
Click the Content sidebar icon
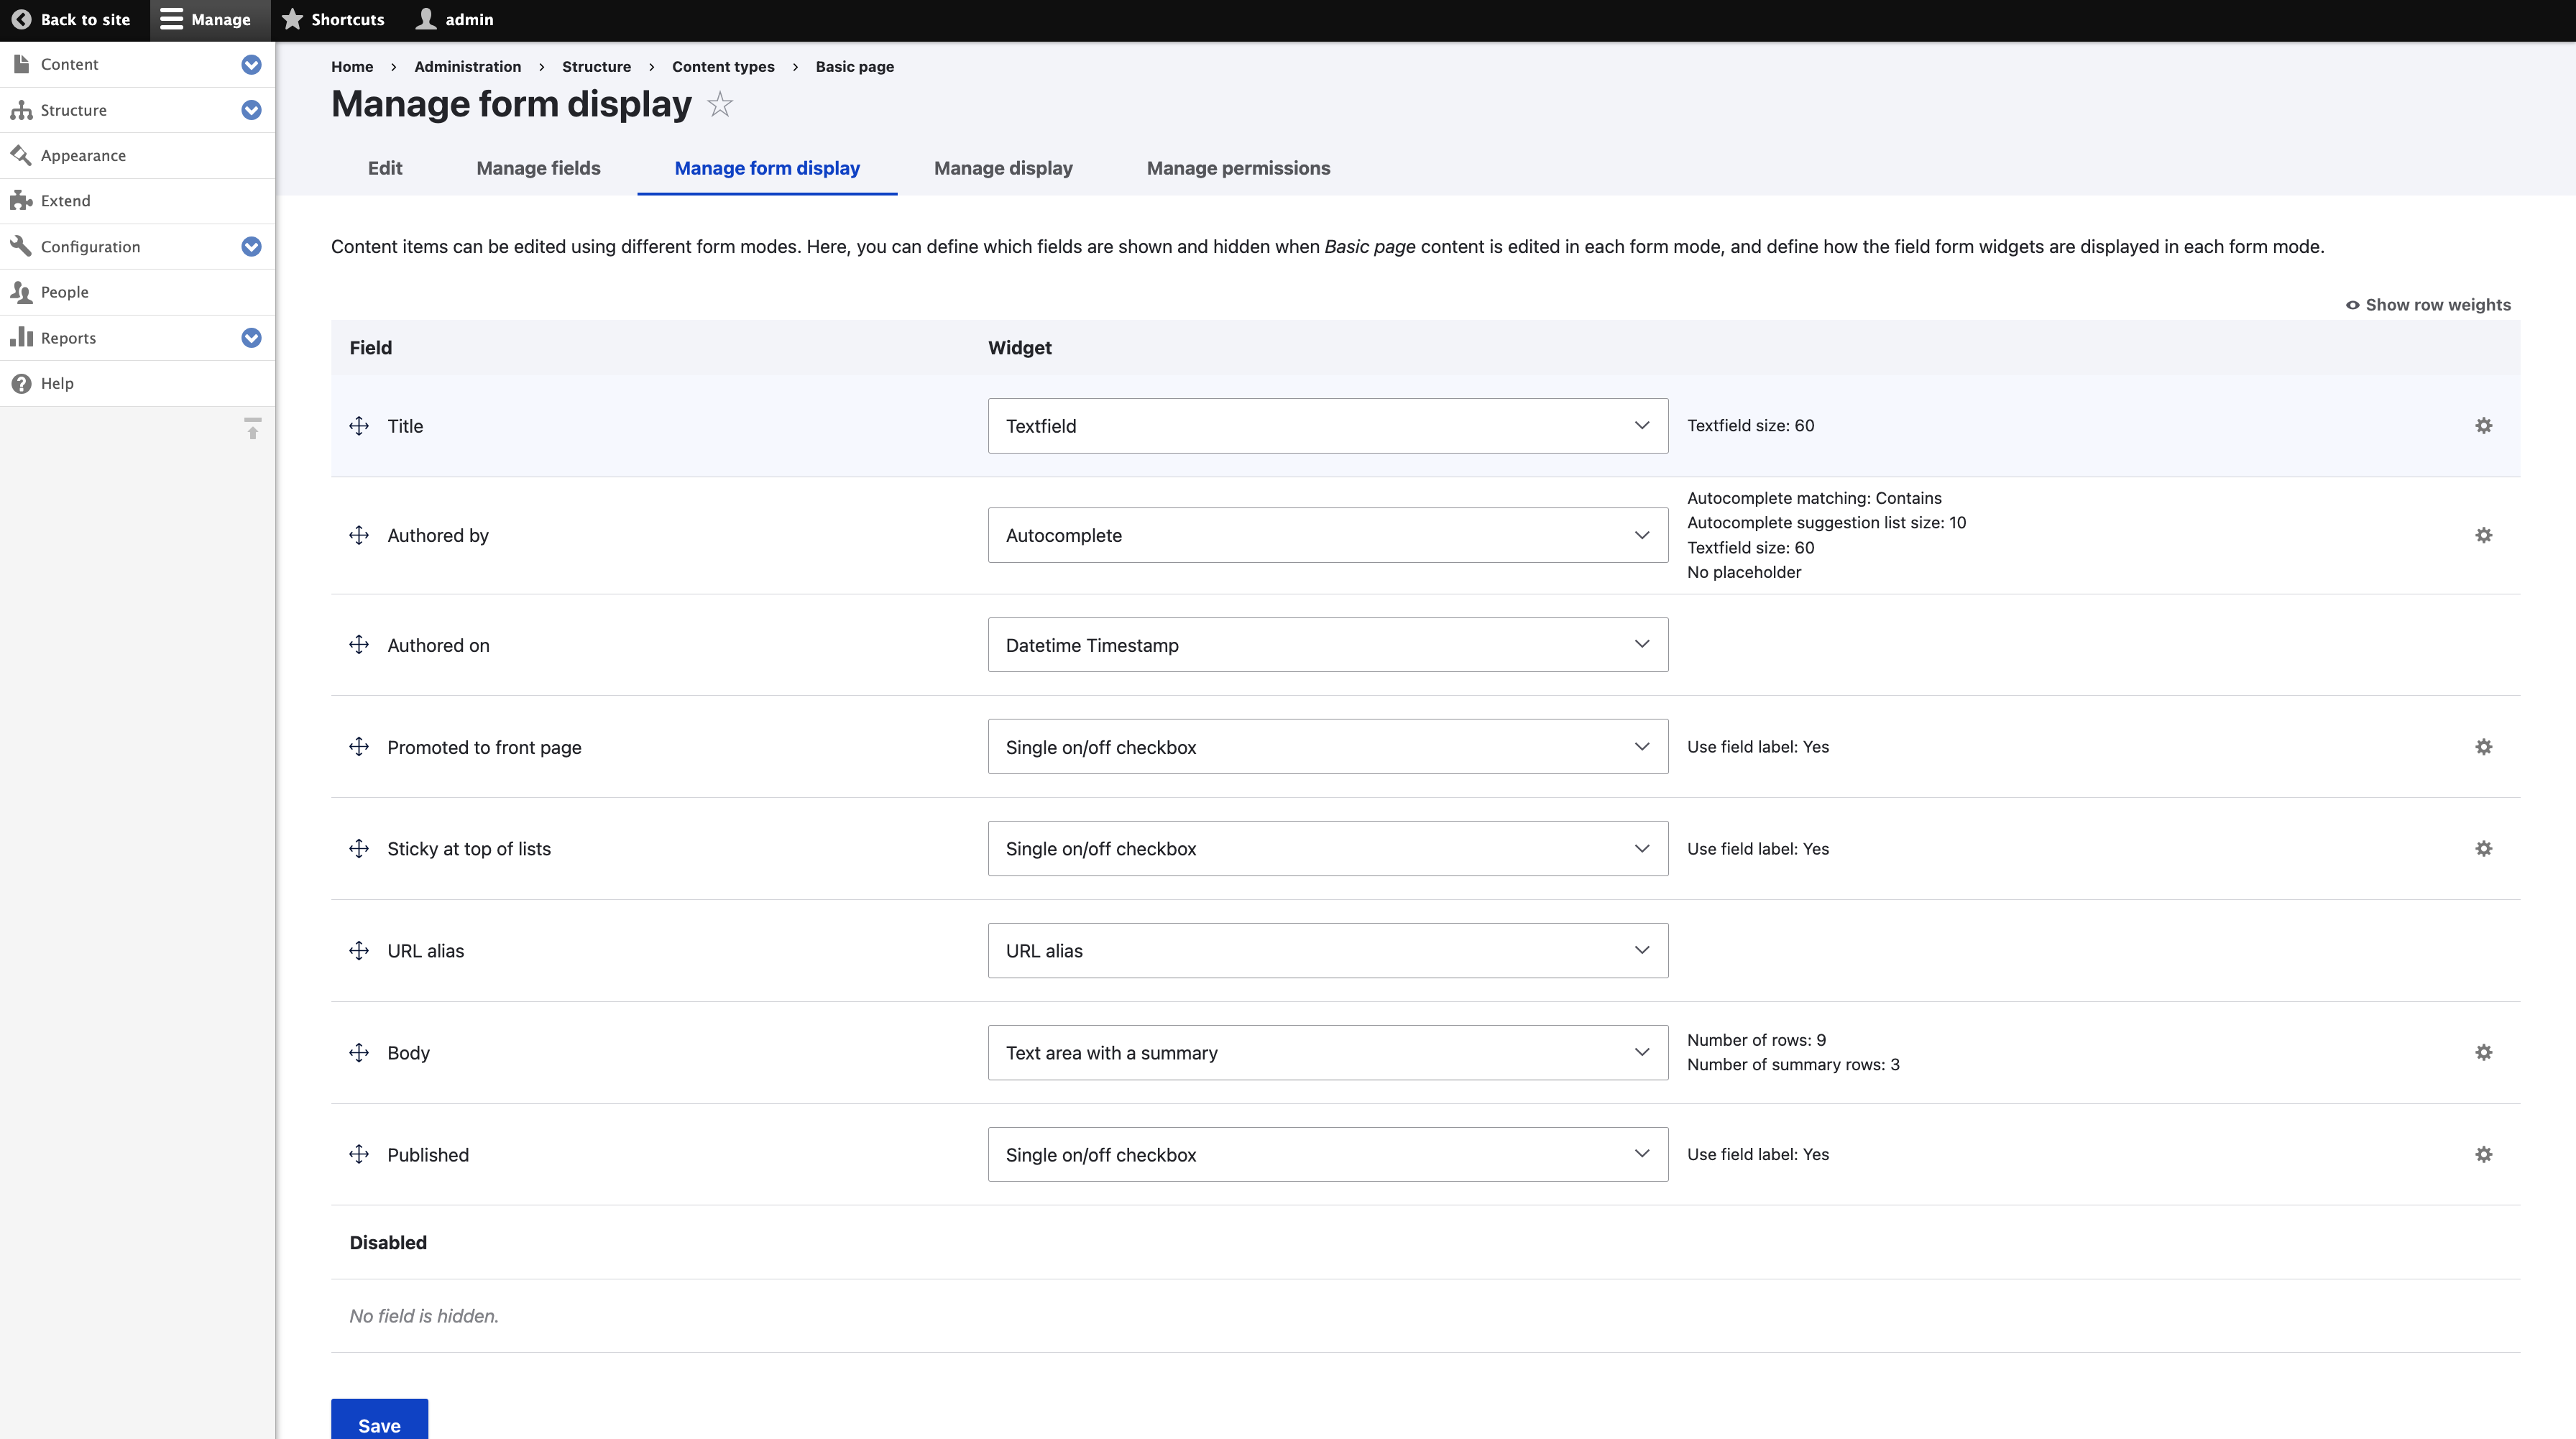point(21,63)
